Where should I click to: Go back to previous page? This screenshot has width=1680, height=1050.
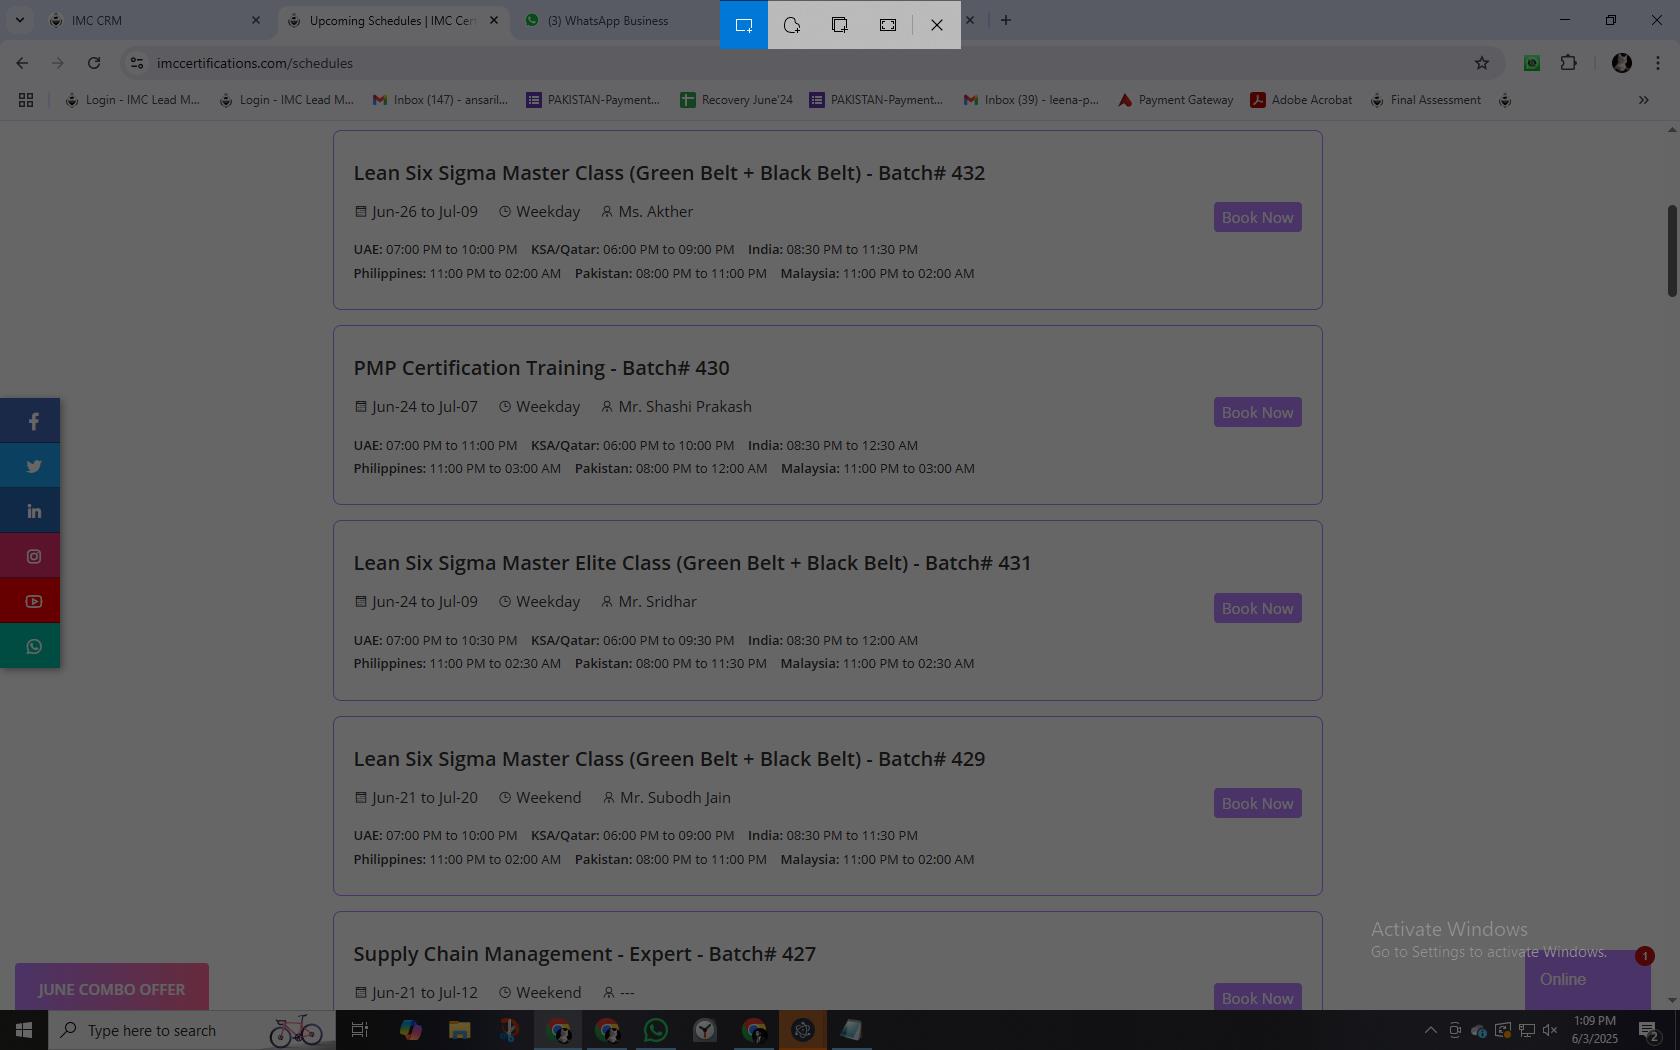[x=22, y=63]
